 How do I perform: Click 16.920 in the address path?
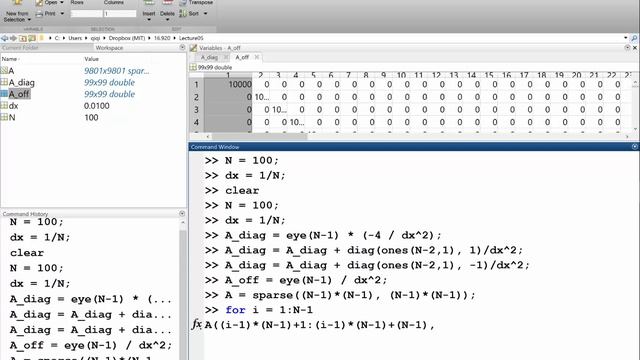[162, 38]
